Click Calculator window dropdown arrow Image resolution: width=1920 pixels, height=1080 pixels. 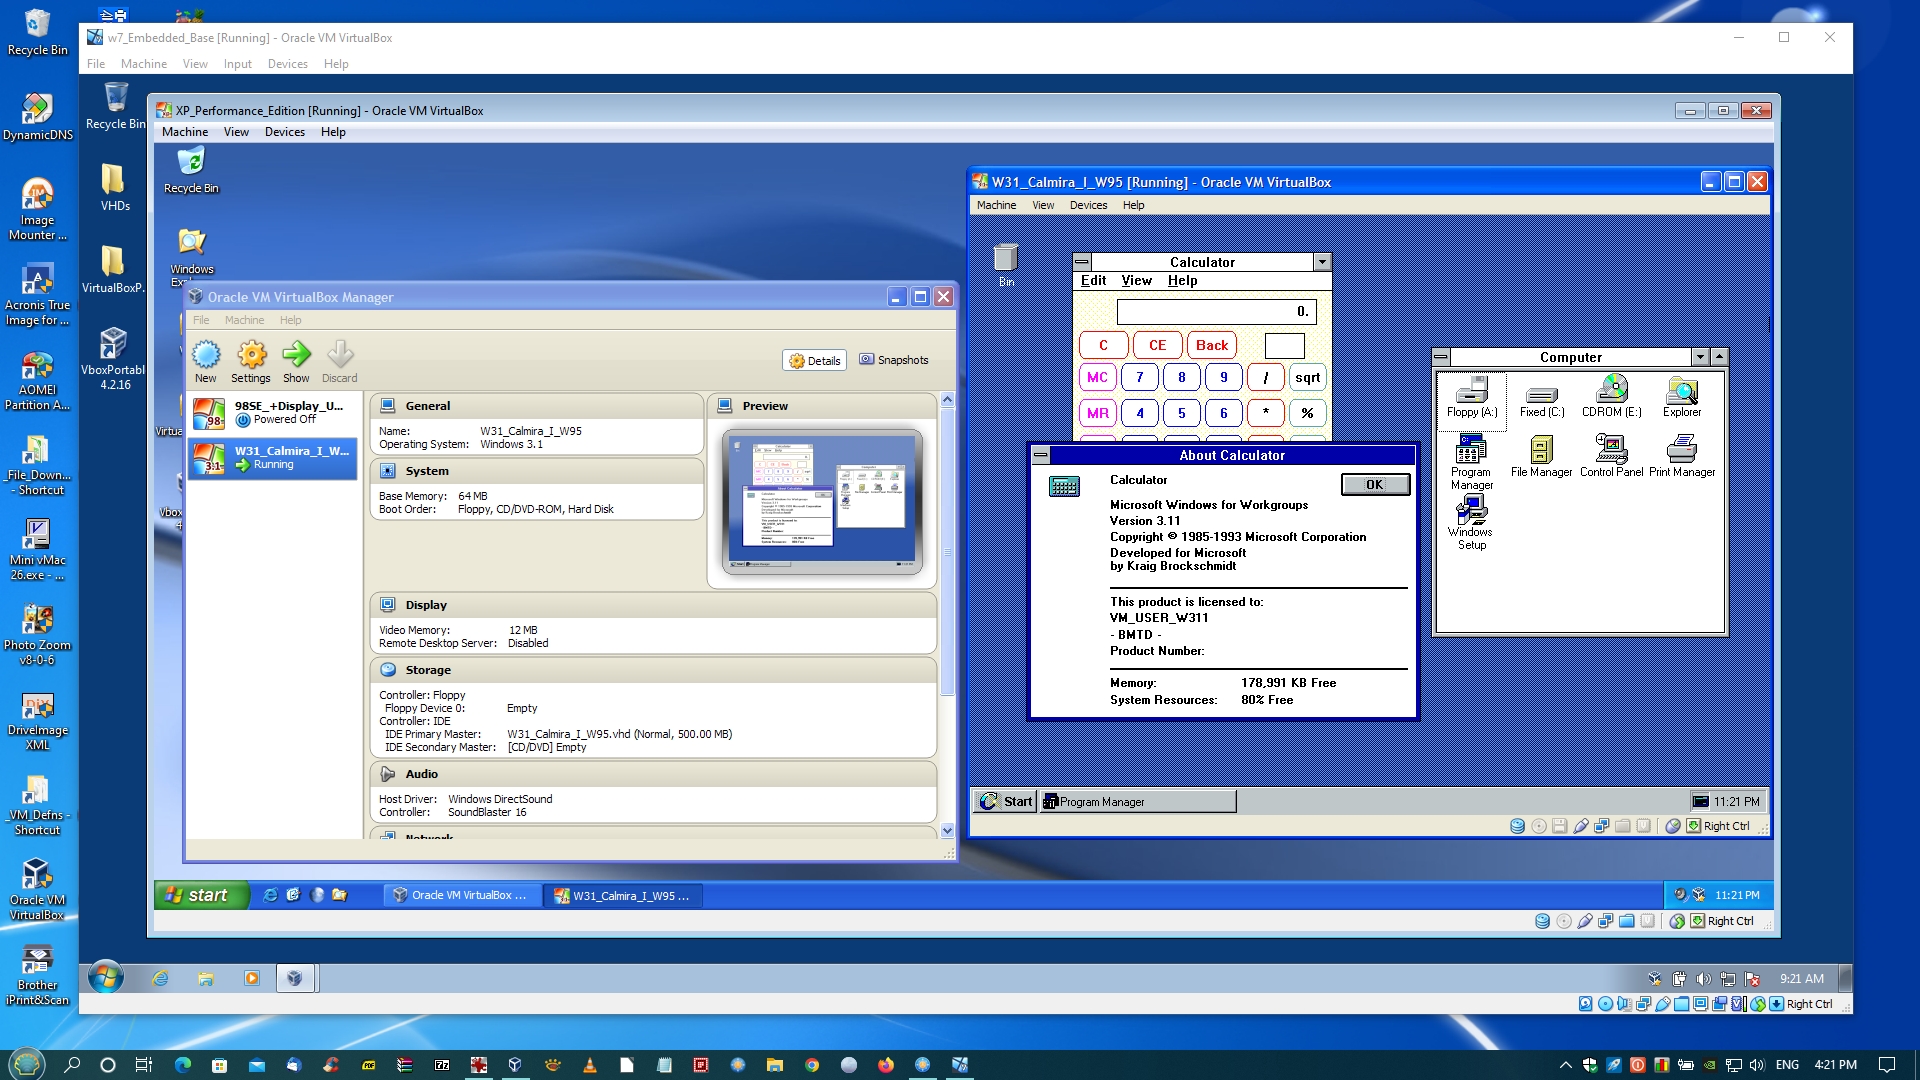(1322, 262)
